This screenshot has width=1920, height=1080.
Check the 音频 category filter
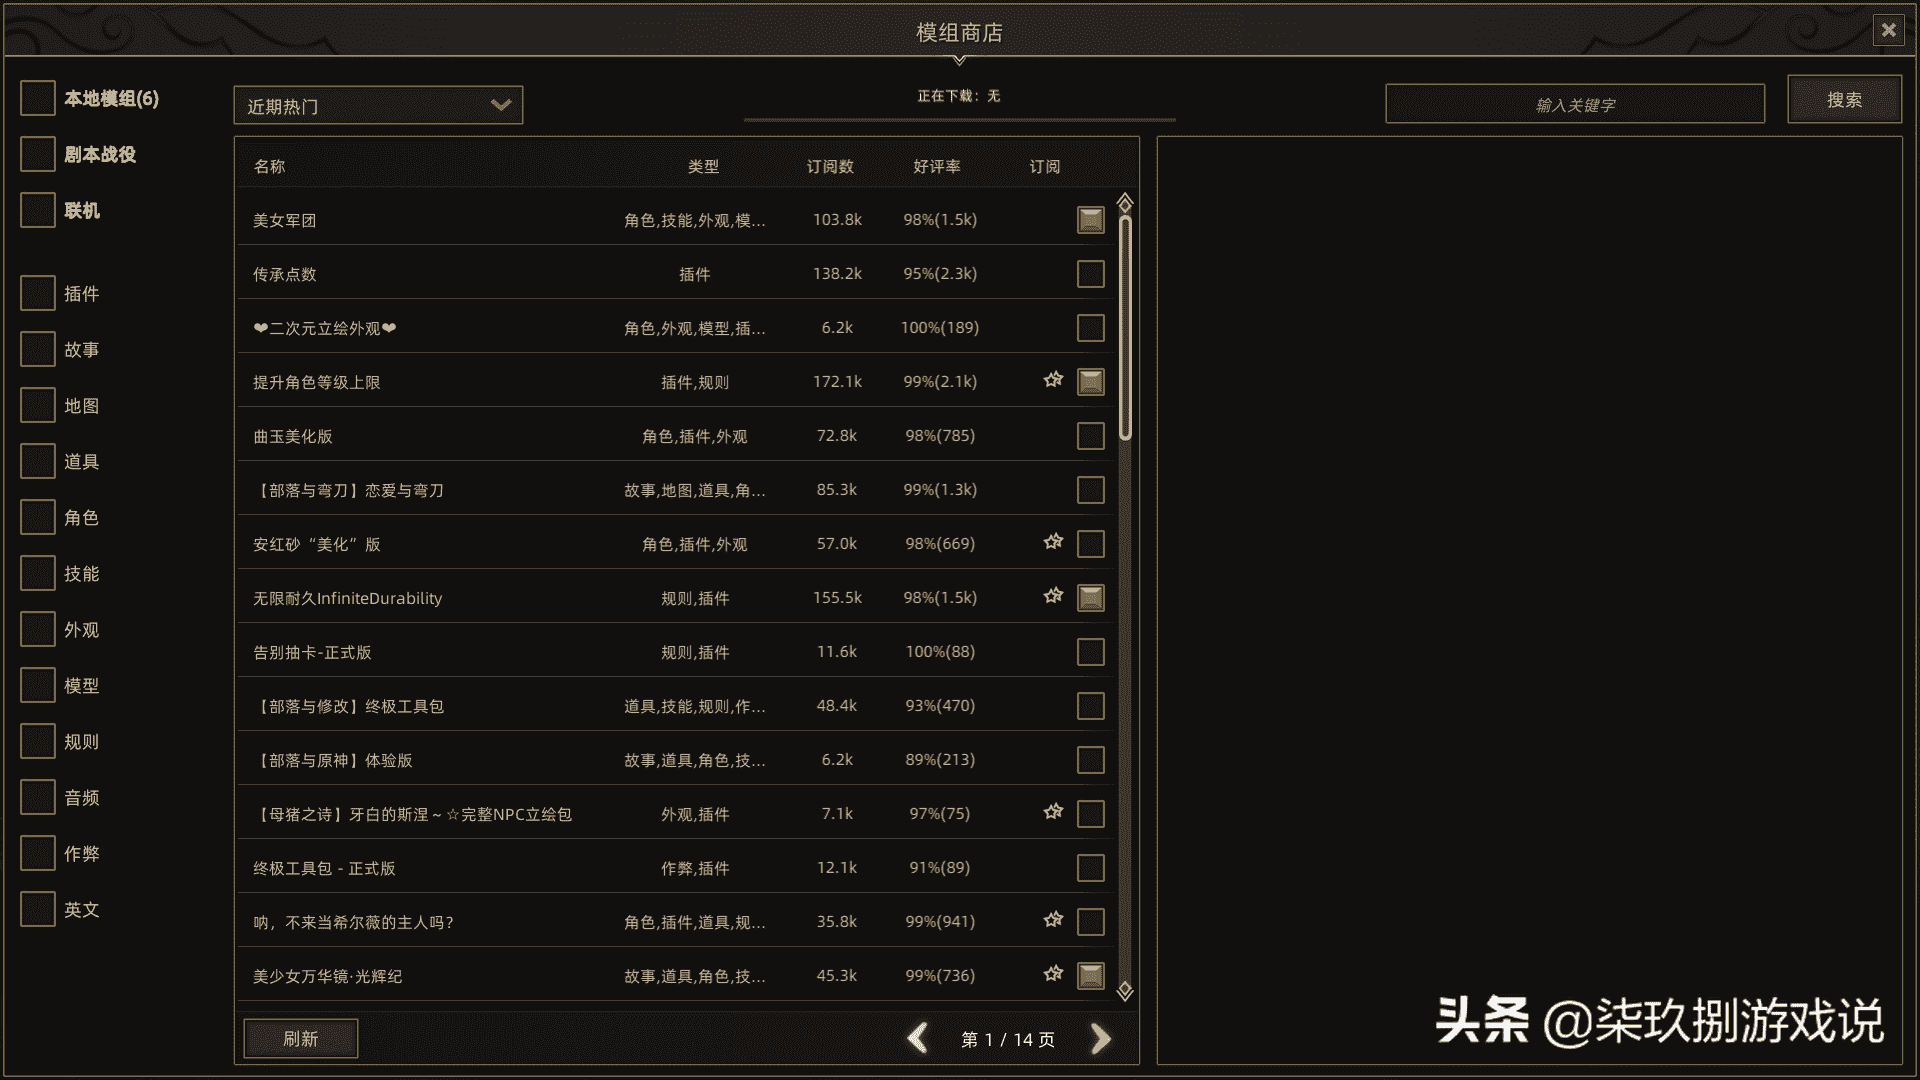point(38,797)
